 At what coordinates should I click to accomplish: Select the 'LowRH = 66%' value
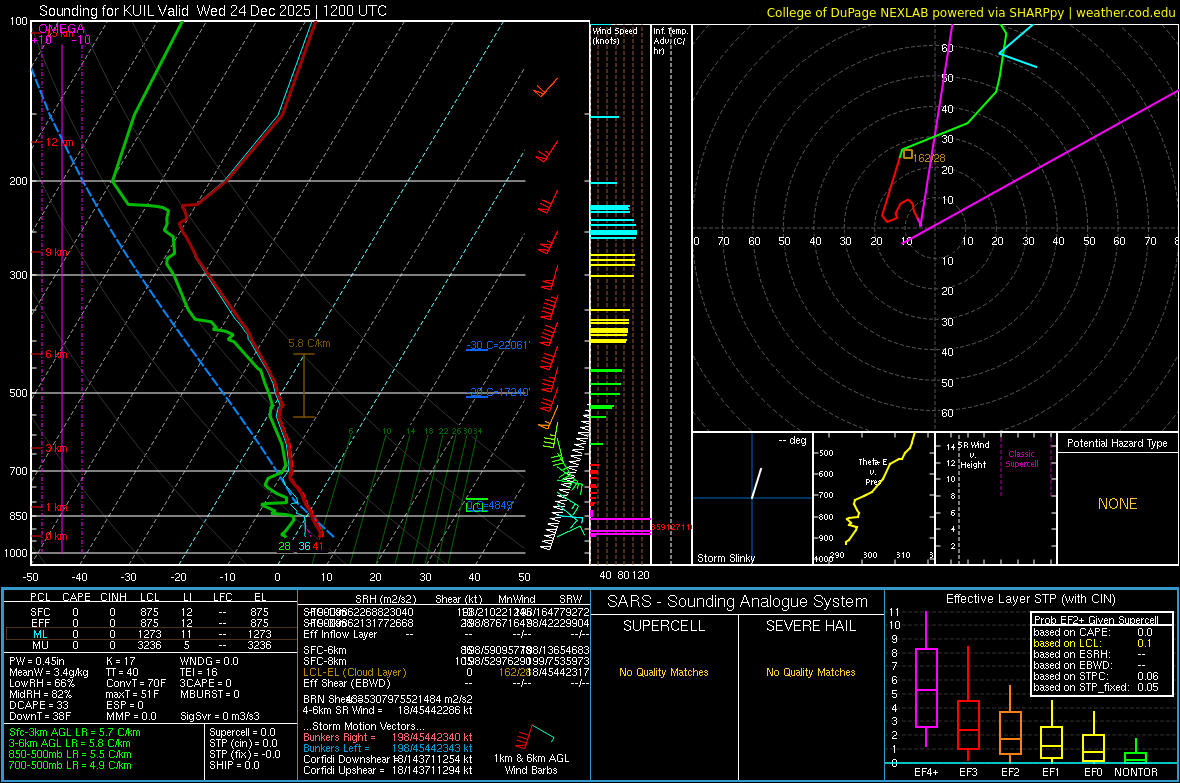41,683
